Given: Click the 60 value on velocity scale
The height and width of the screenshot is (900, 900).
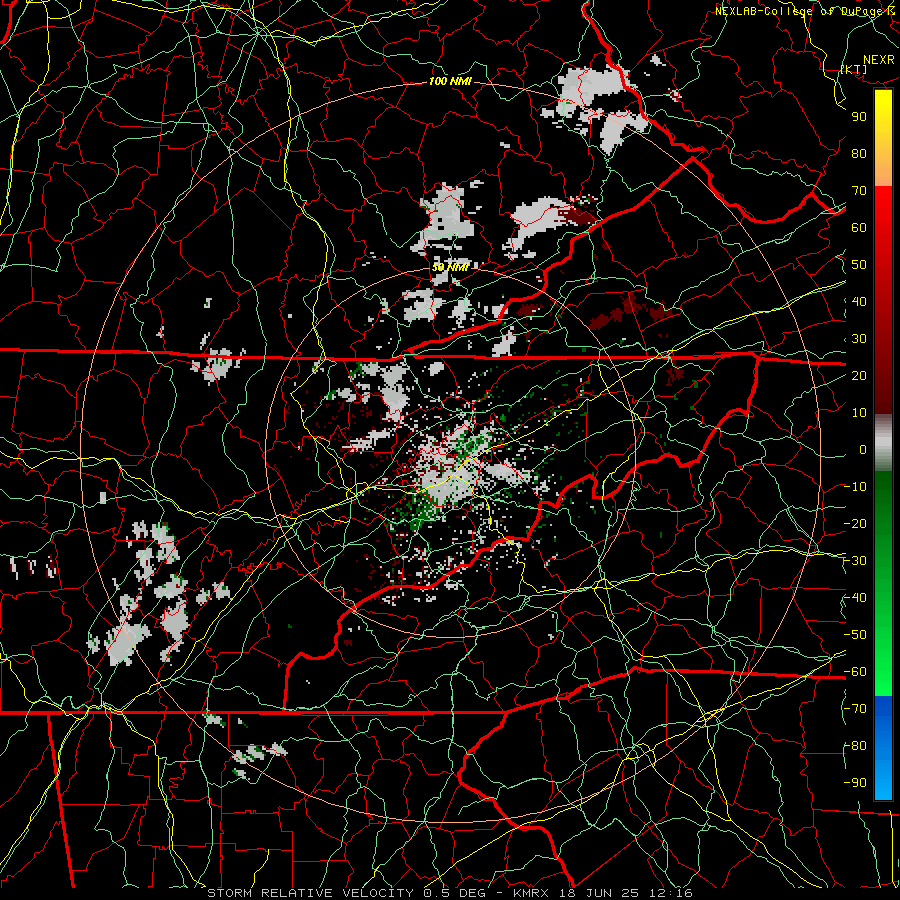Looking at the screenshot, I should tap(859, 228).
